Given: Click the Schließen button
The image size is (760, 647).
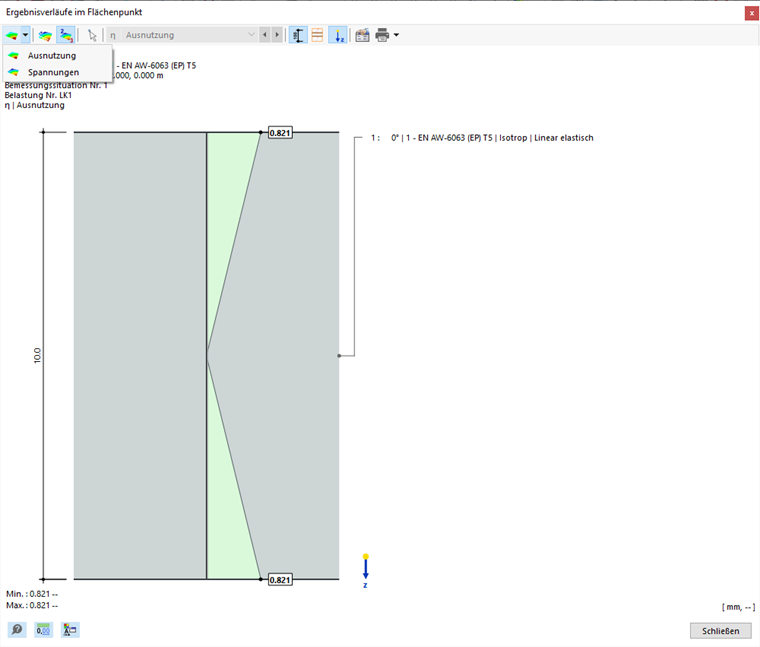Looking at the screenshot, I should (721, 631).
